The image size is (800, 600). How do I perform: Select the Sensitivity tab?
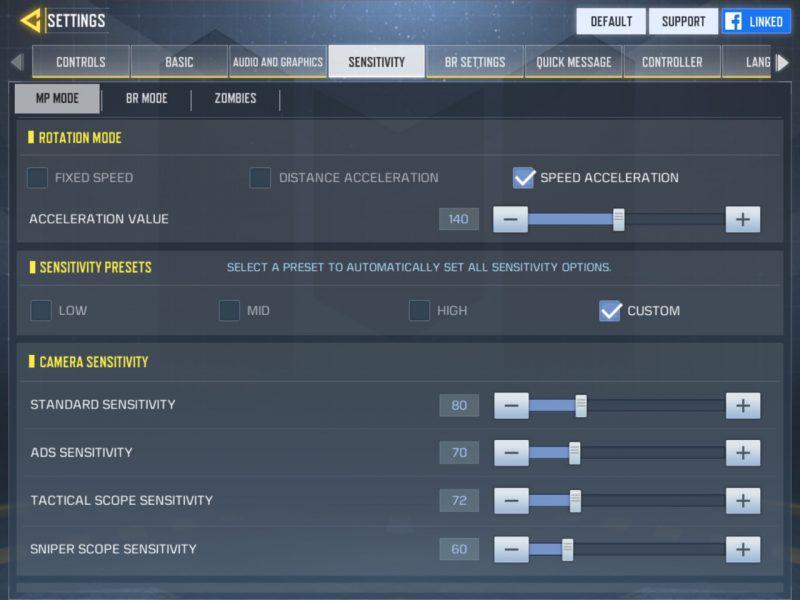[x=377, y=62]
